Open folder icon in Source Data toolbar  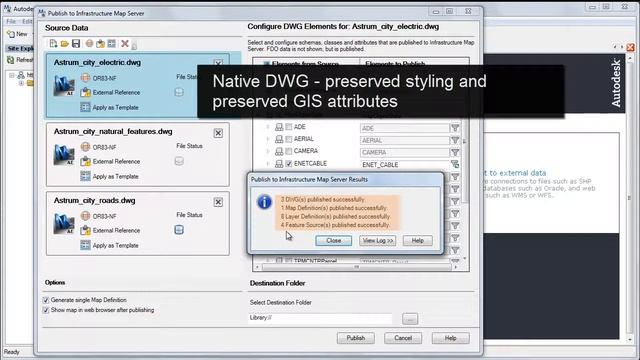(x=64, y=44)
